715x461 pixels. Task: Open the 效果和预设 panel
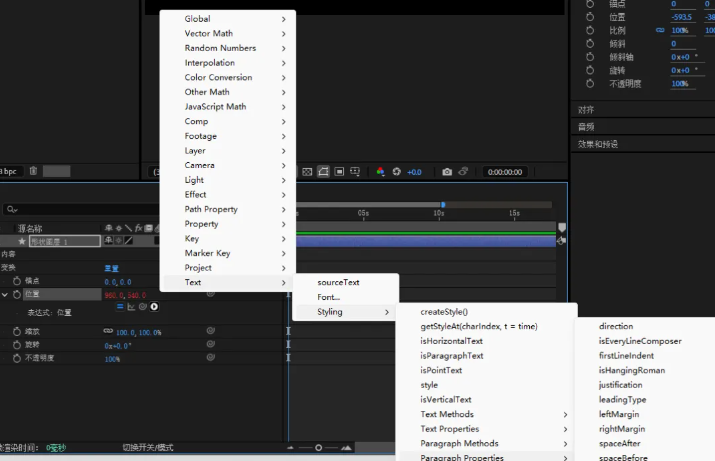click(x=598, y=144)
